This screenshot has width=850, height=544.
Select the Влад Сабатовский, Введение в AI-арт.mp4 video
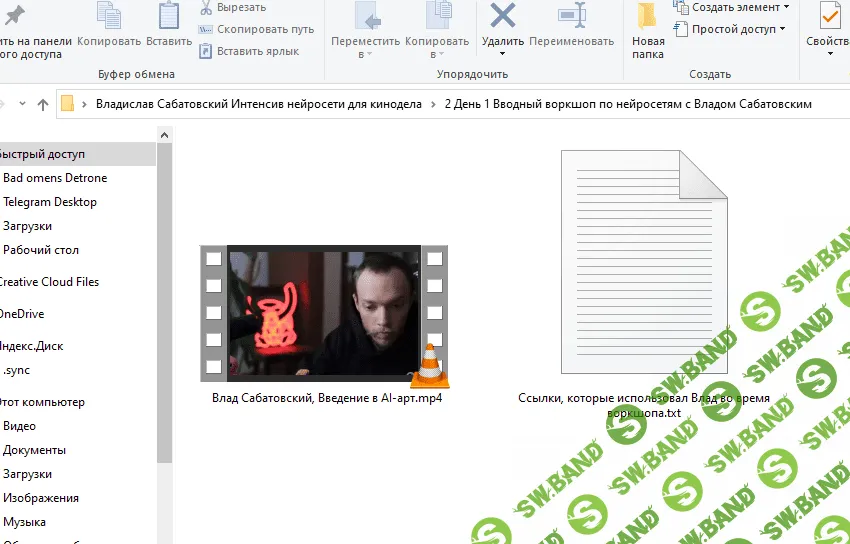pyautogui.click(x=324, y=314)
